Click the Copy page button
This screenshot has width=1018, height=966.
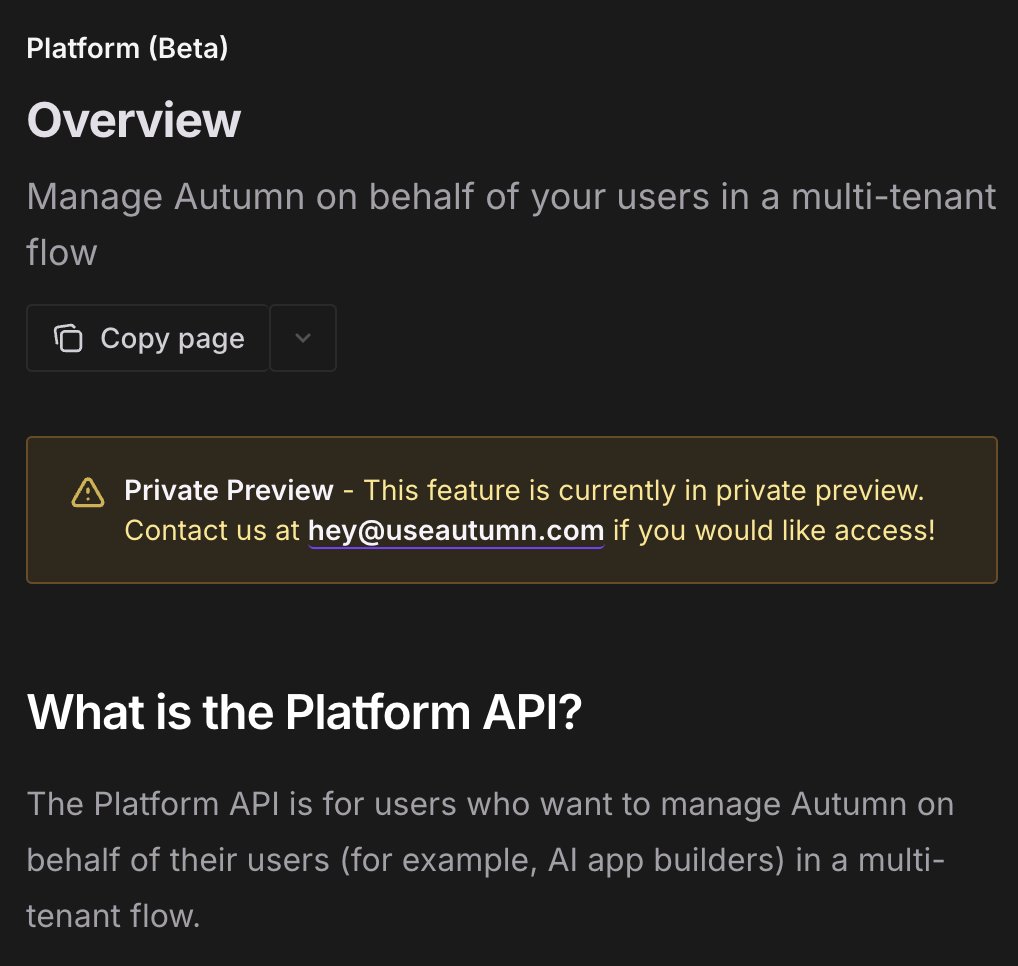pyautogui.click(x=147, y=338)
